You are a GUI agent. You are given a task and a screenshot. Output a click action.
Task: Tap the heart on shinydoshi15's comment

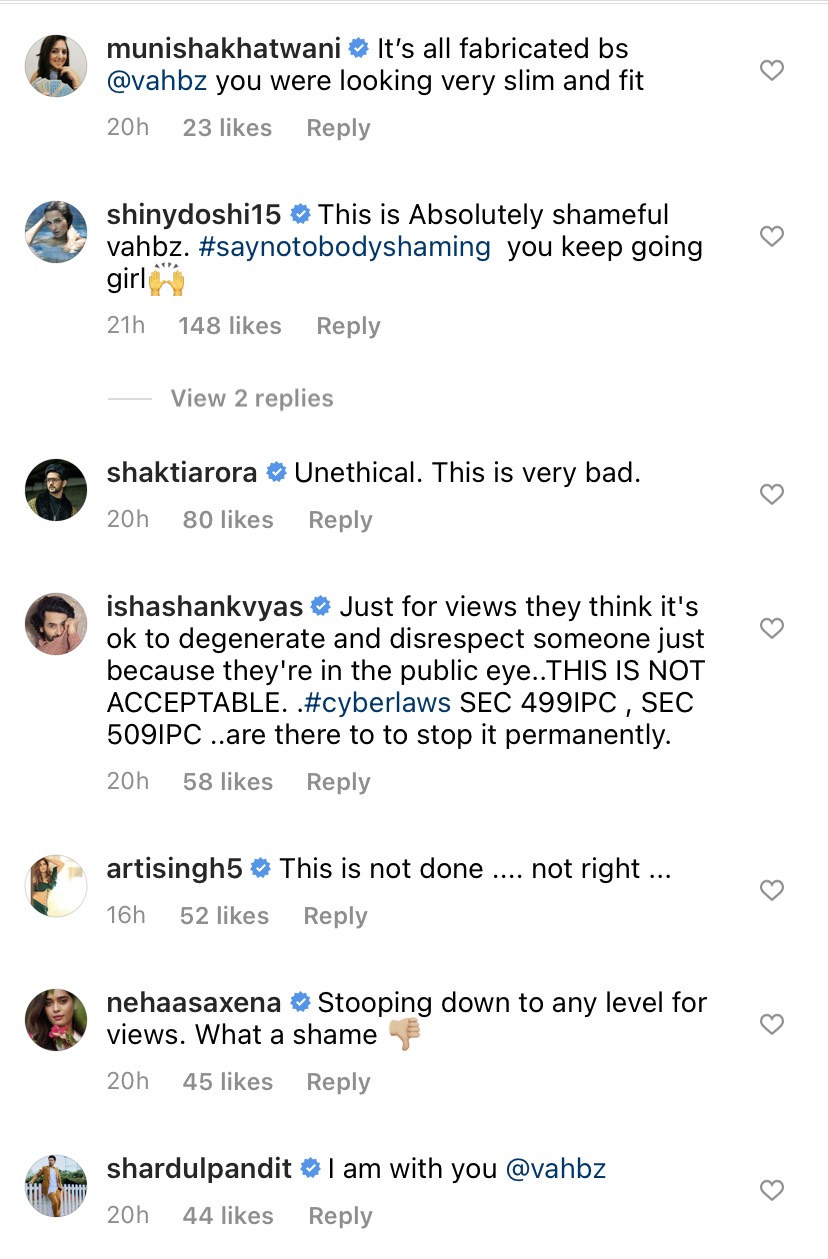(771, 237)
